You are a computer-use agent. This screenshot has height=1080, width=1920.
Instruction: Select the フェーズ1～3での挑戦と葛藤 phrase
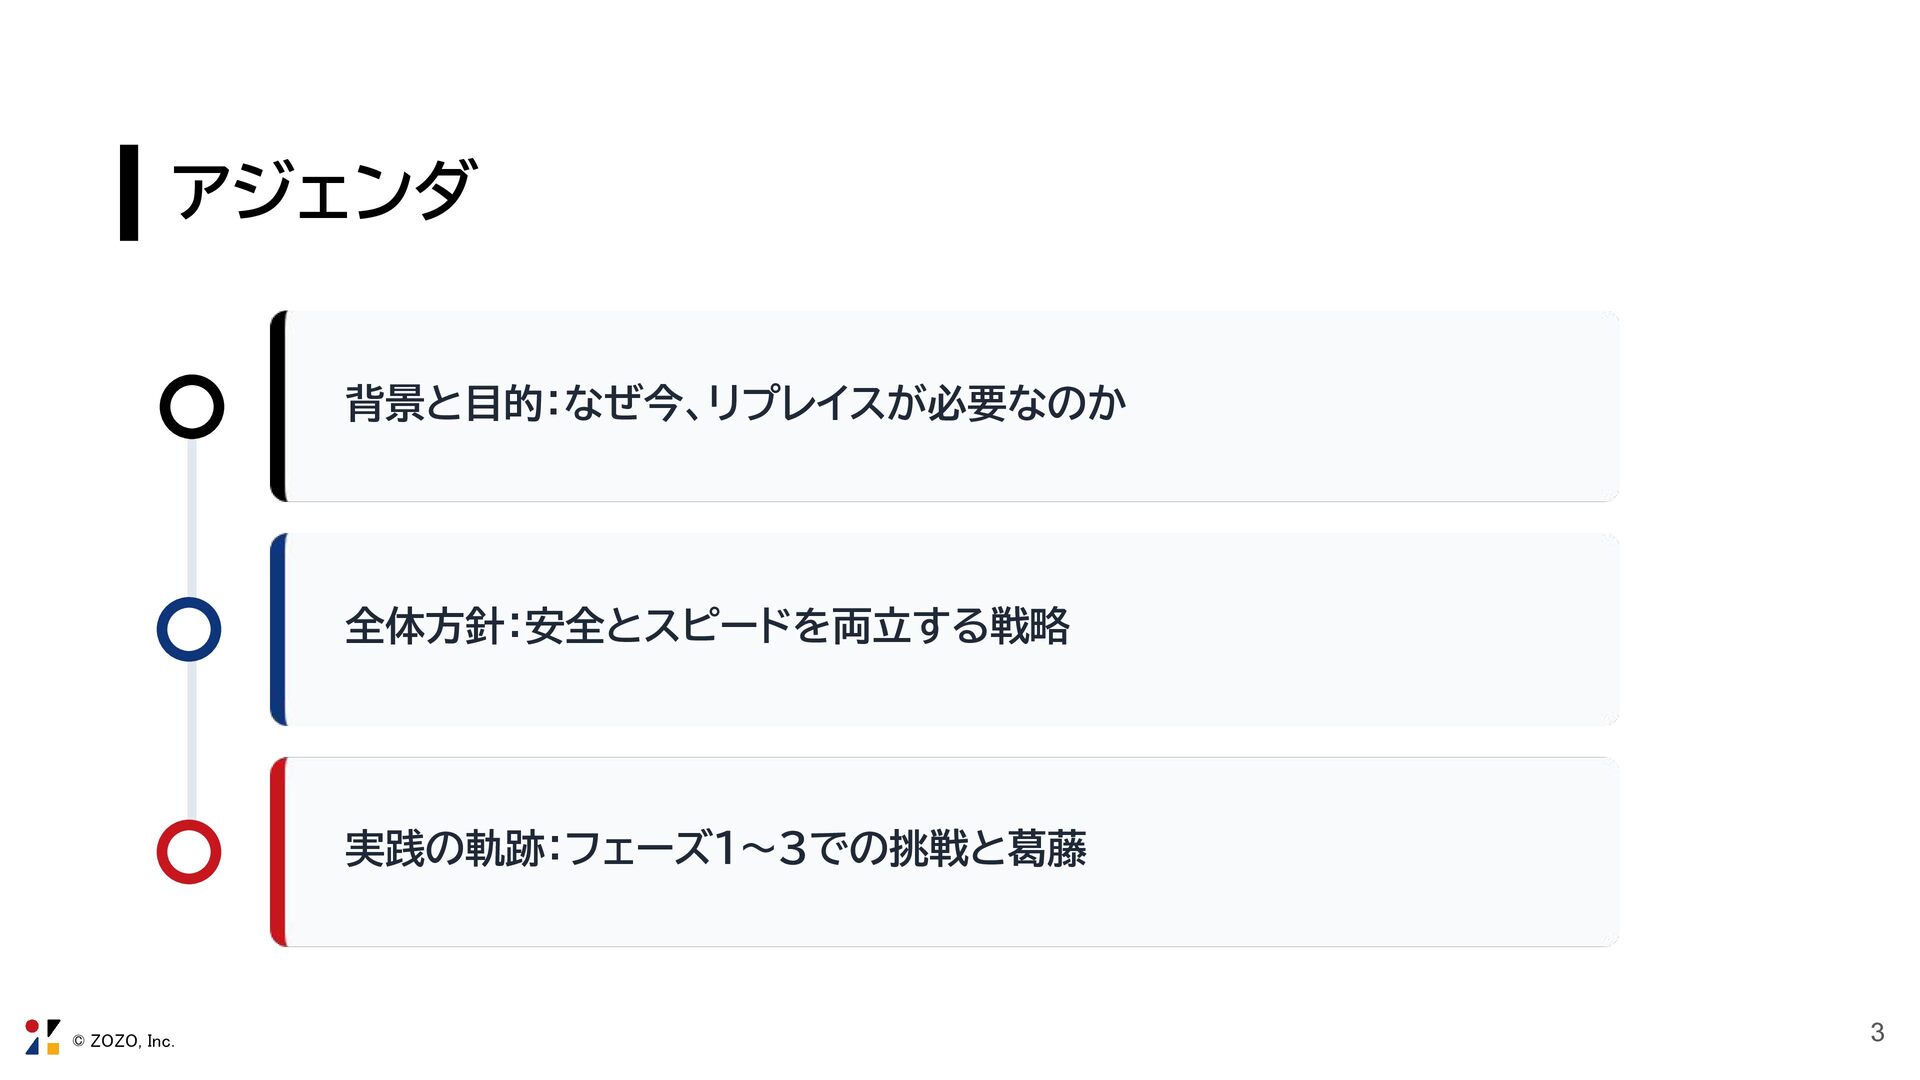point(825,849)
